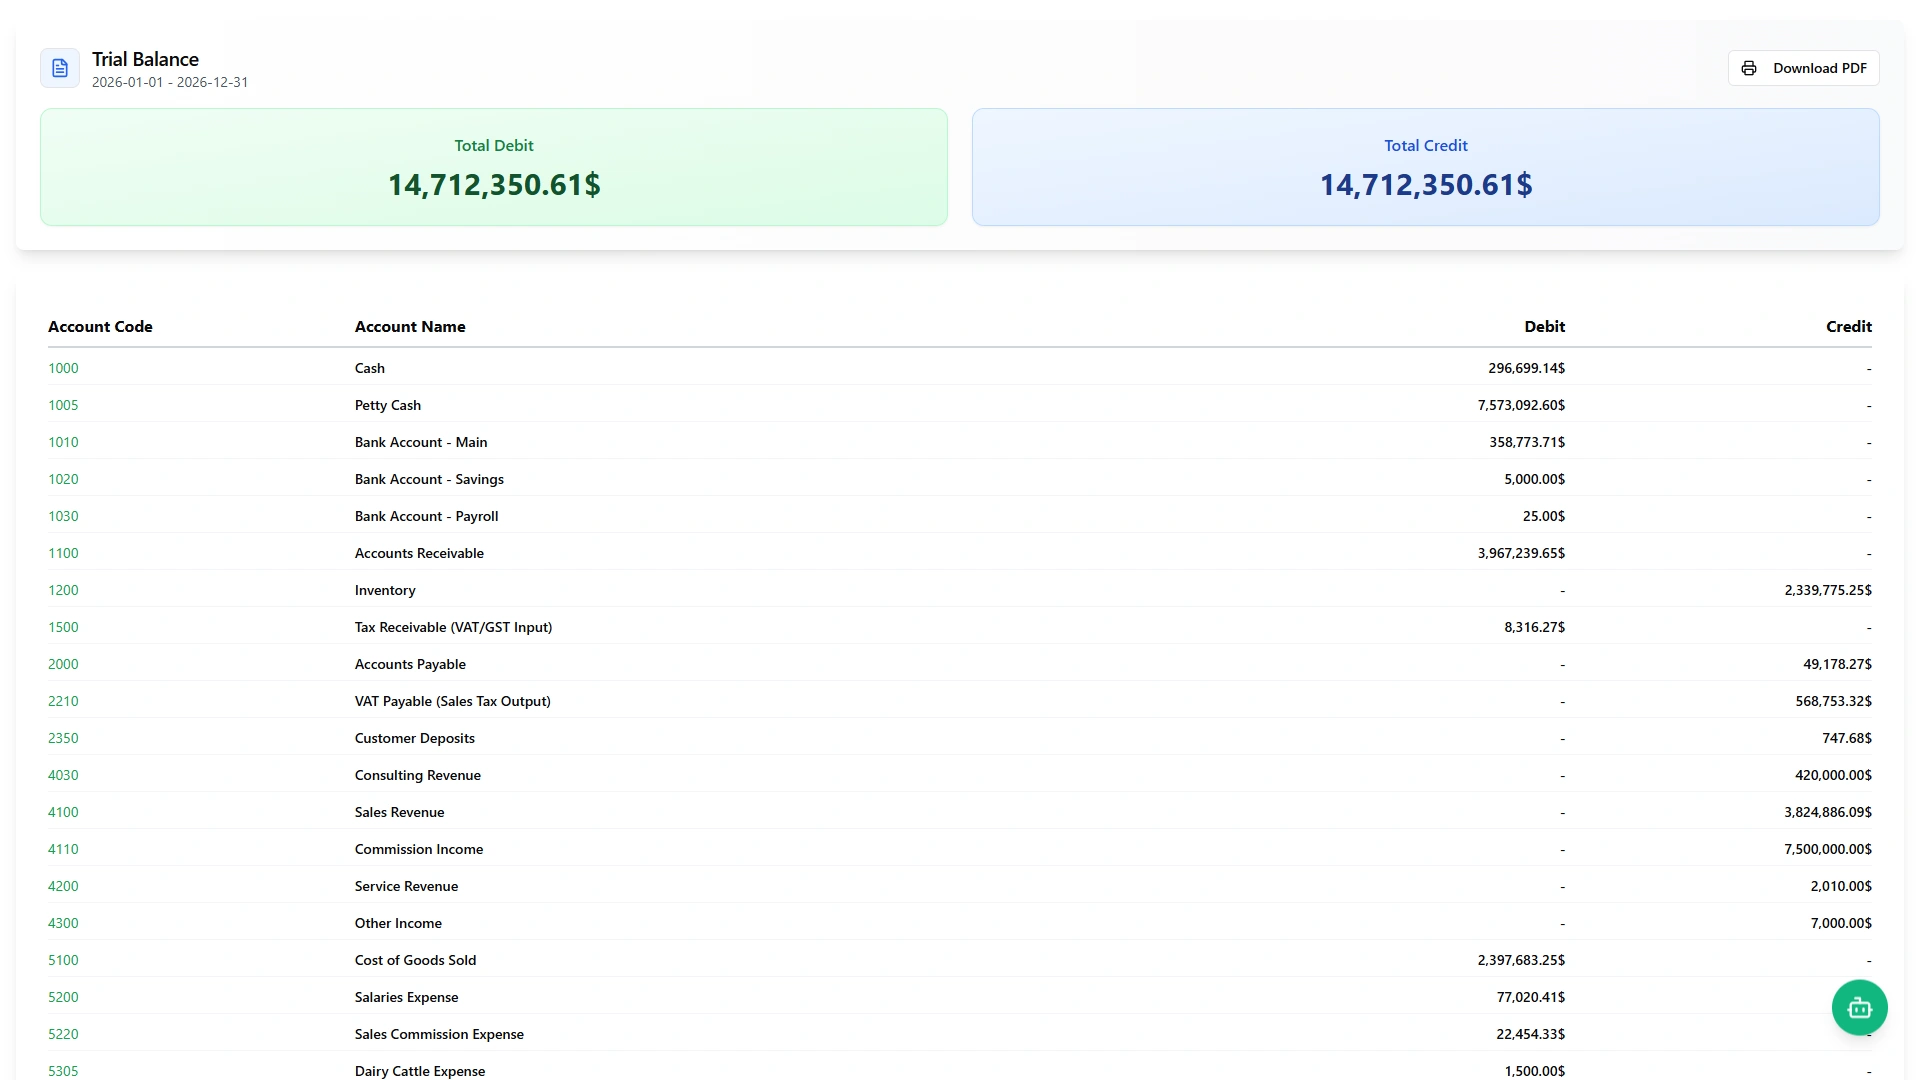Click the Download PDF button
The height and width of the screenshot is (1080, 1920).
coord(1803,68)
